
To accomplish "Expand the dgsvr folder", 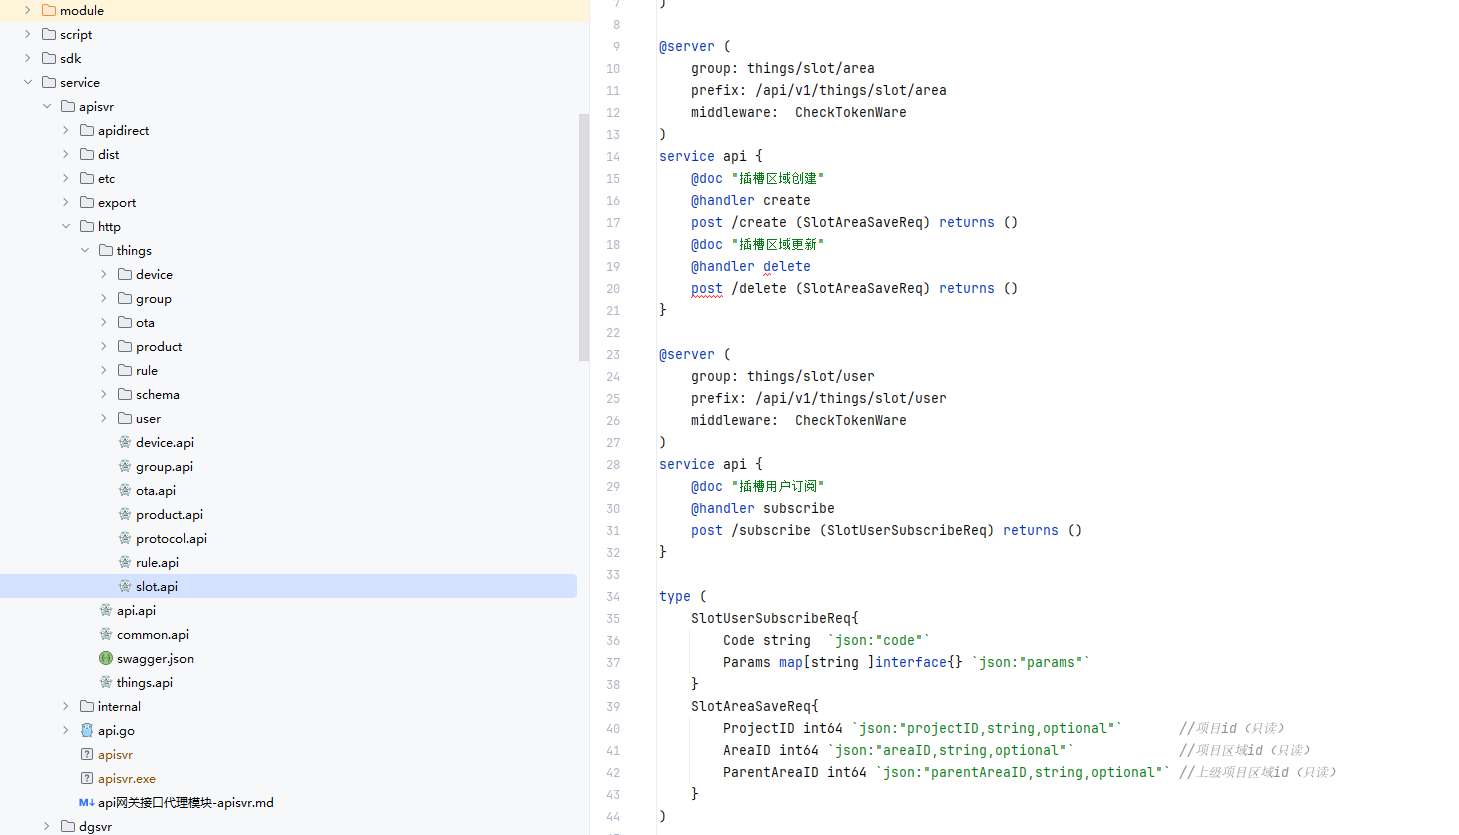I will point(47,827).
